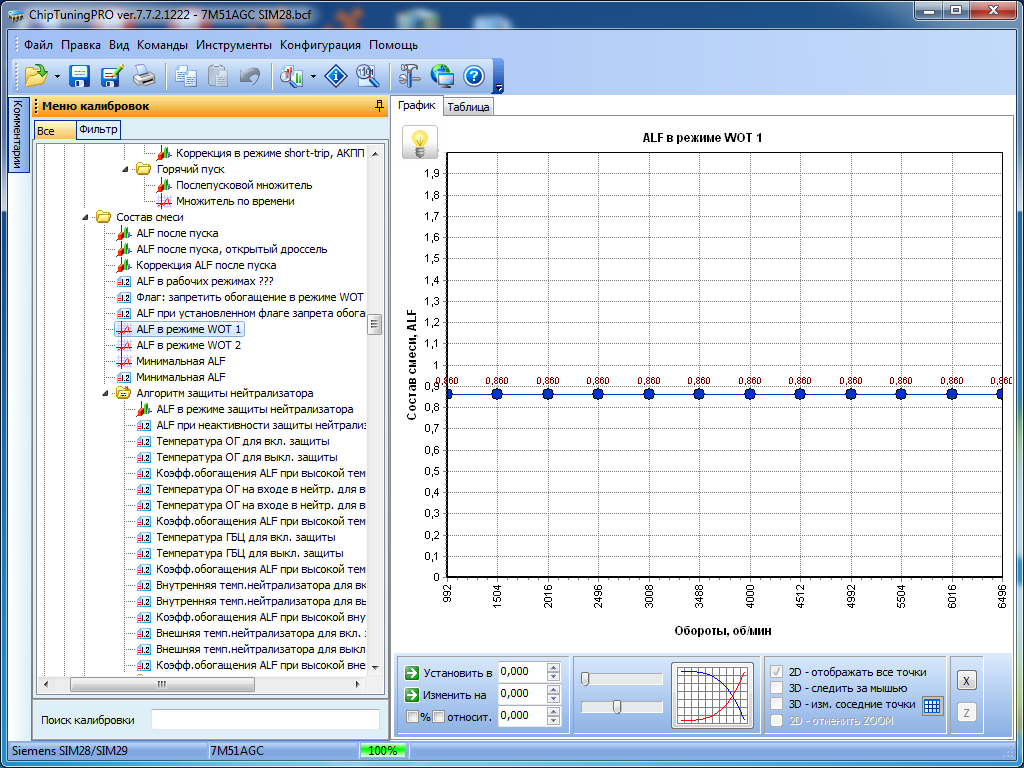Open the blue diamond info icon

pyautogui.click(x=337, y=76)
